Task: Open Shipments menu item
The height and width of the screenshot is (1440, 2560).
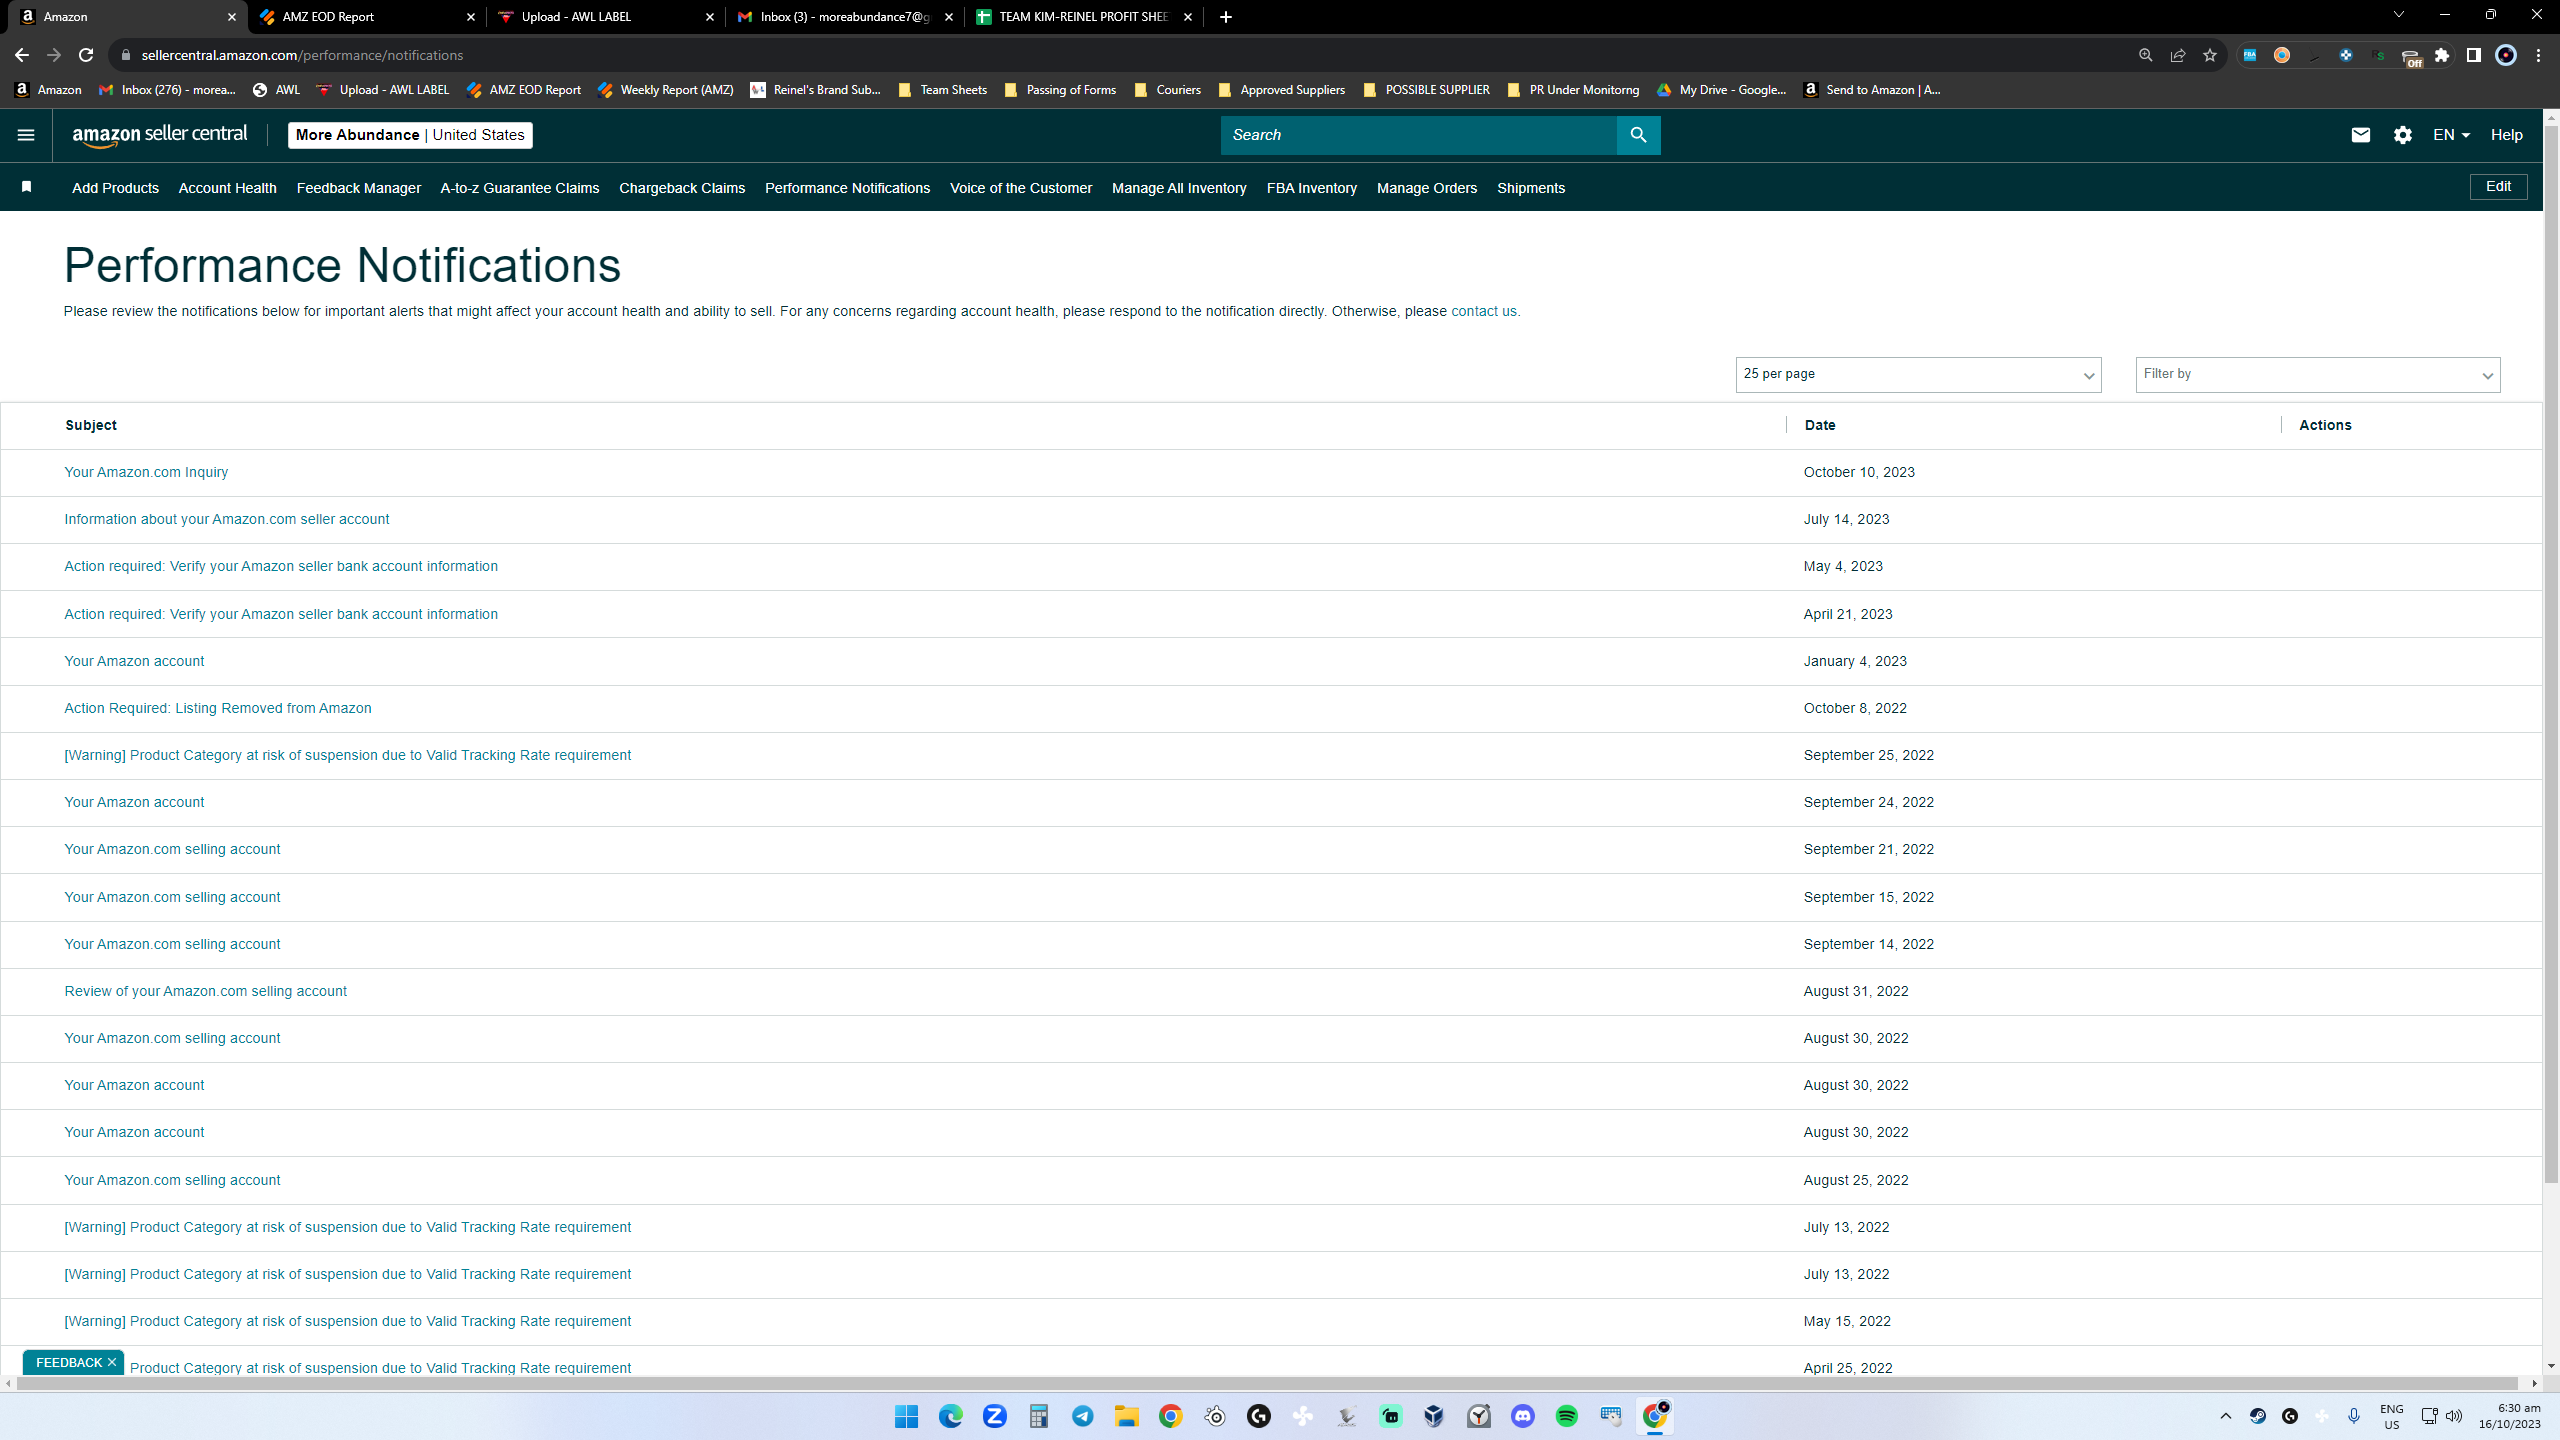Action: point(1530,188)
